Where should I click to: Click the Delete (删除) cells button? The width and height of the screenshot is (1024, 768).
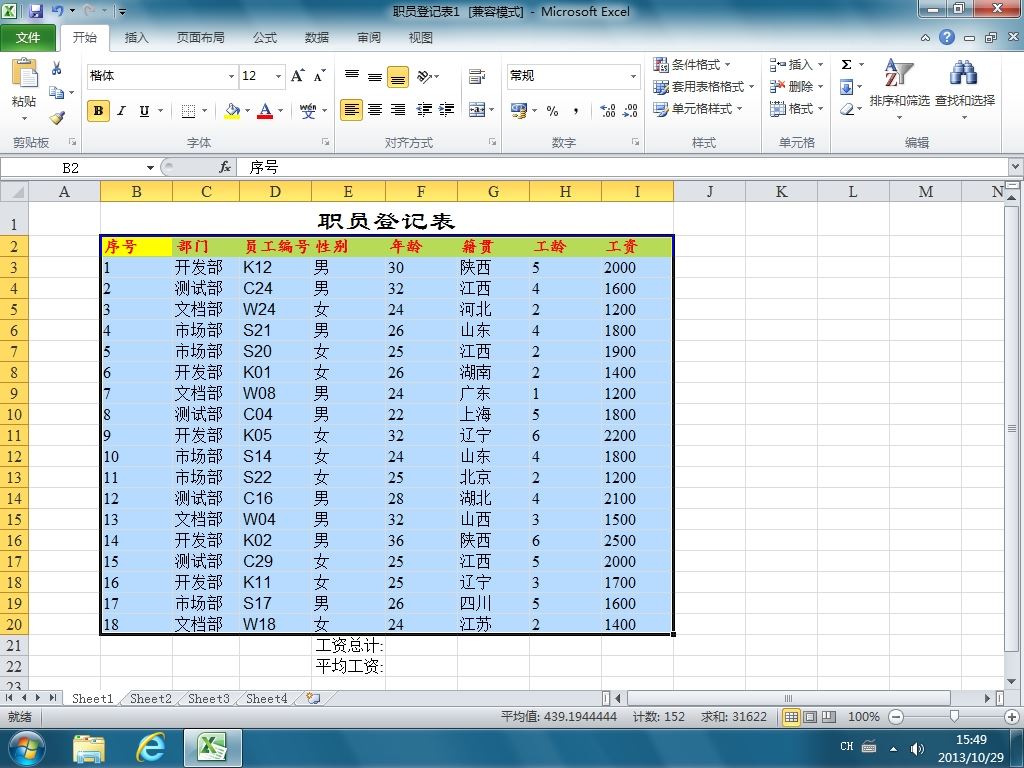(796, 86)
